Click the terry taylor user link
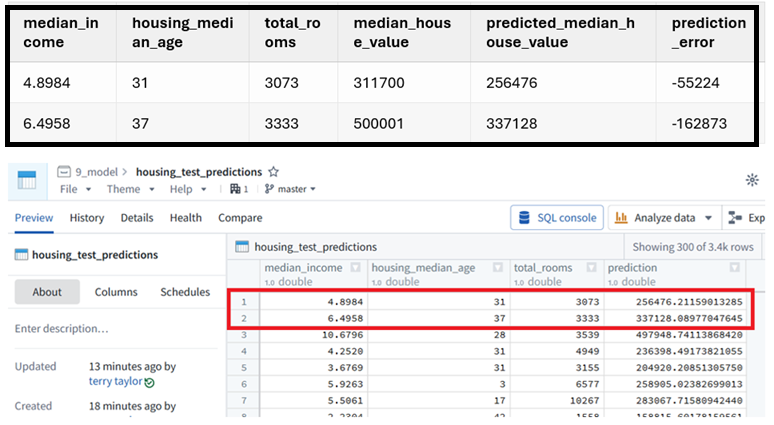 tap(116, 381)
